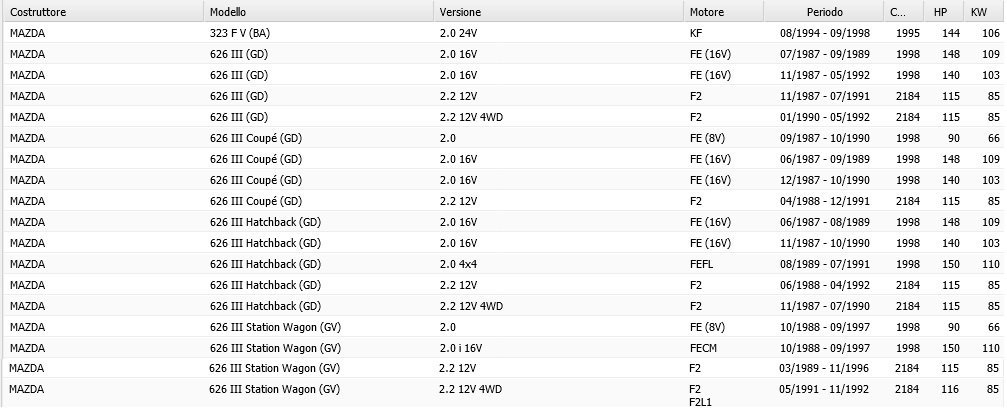This screenshot has height=415, width=1007.
Task: Click period 05/1991 - 11/1992 cell
Action: pyautogui.click(x=823, y=389)
